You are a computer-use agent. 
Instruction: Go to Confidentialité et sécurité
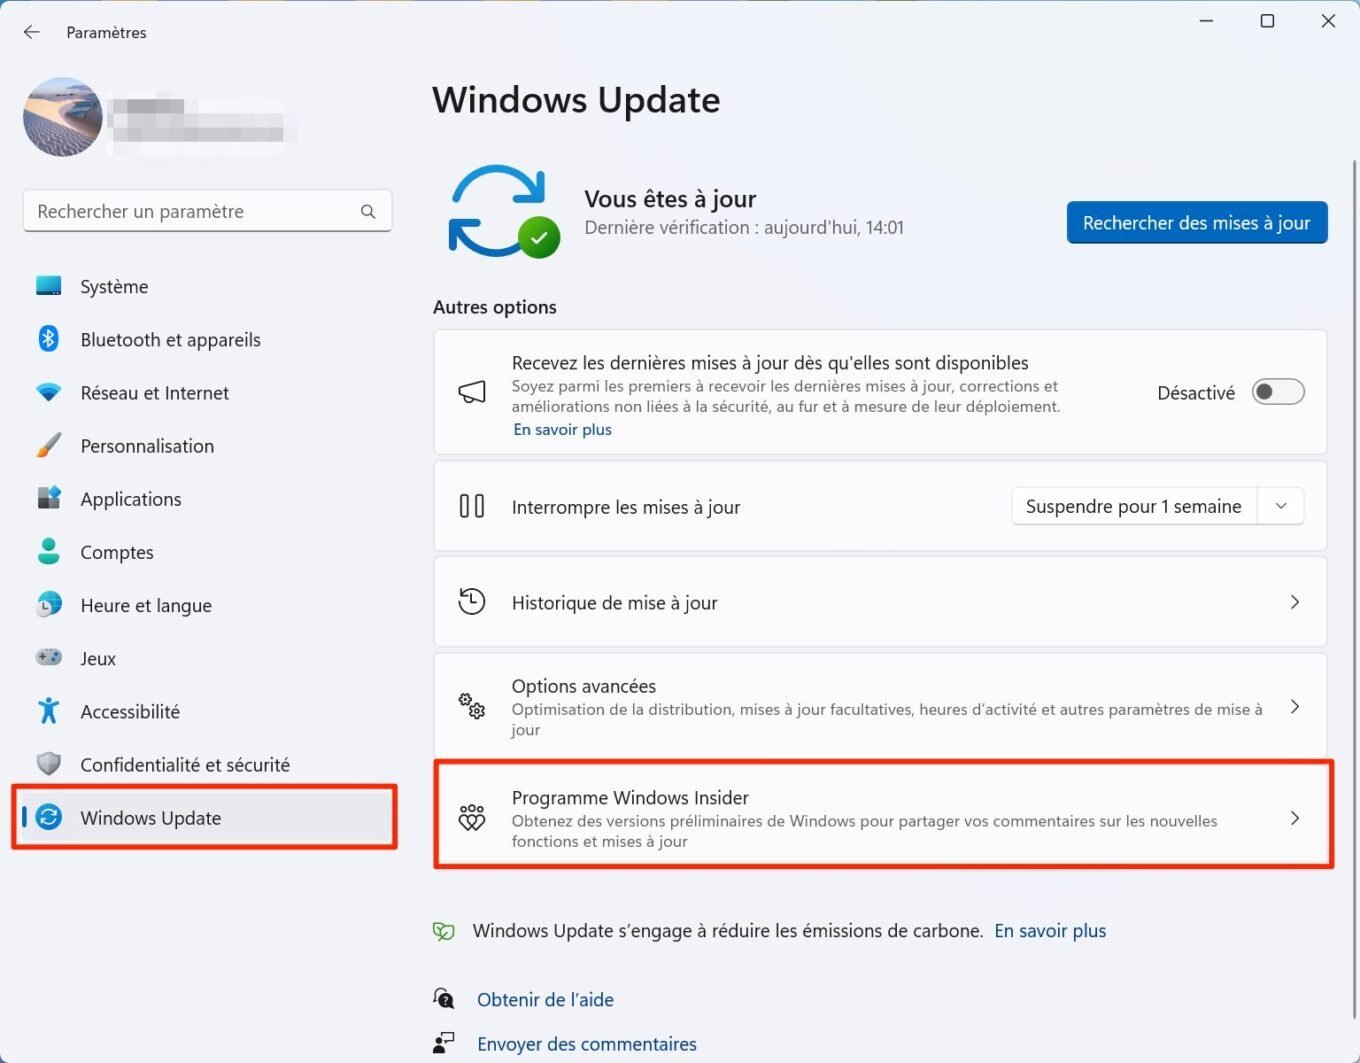tap(207, 764)
